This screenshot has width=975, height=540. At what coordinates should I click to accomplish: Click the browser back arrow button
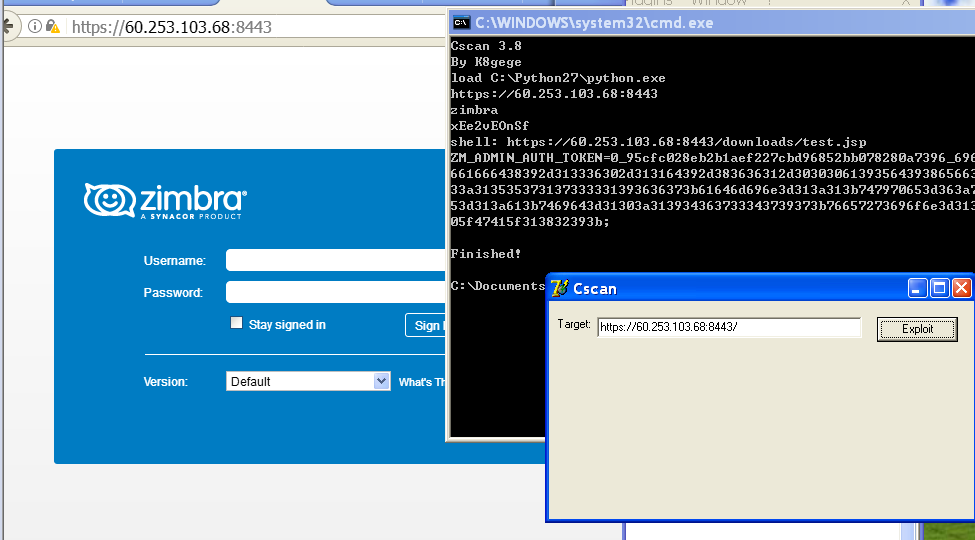(x=7, y=26)
